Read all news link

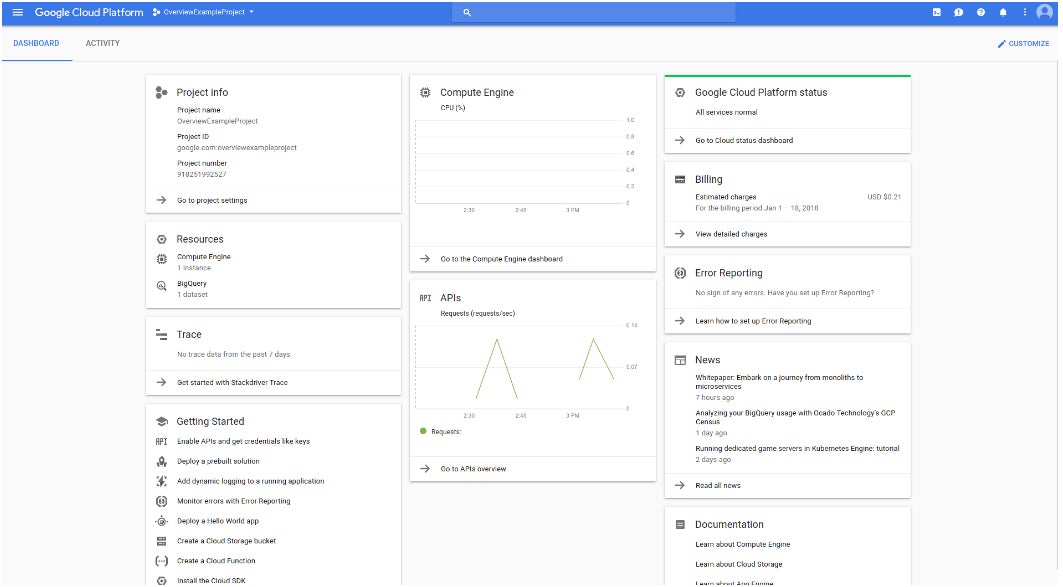[x=718, y=486]
